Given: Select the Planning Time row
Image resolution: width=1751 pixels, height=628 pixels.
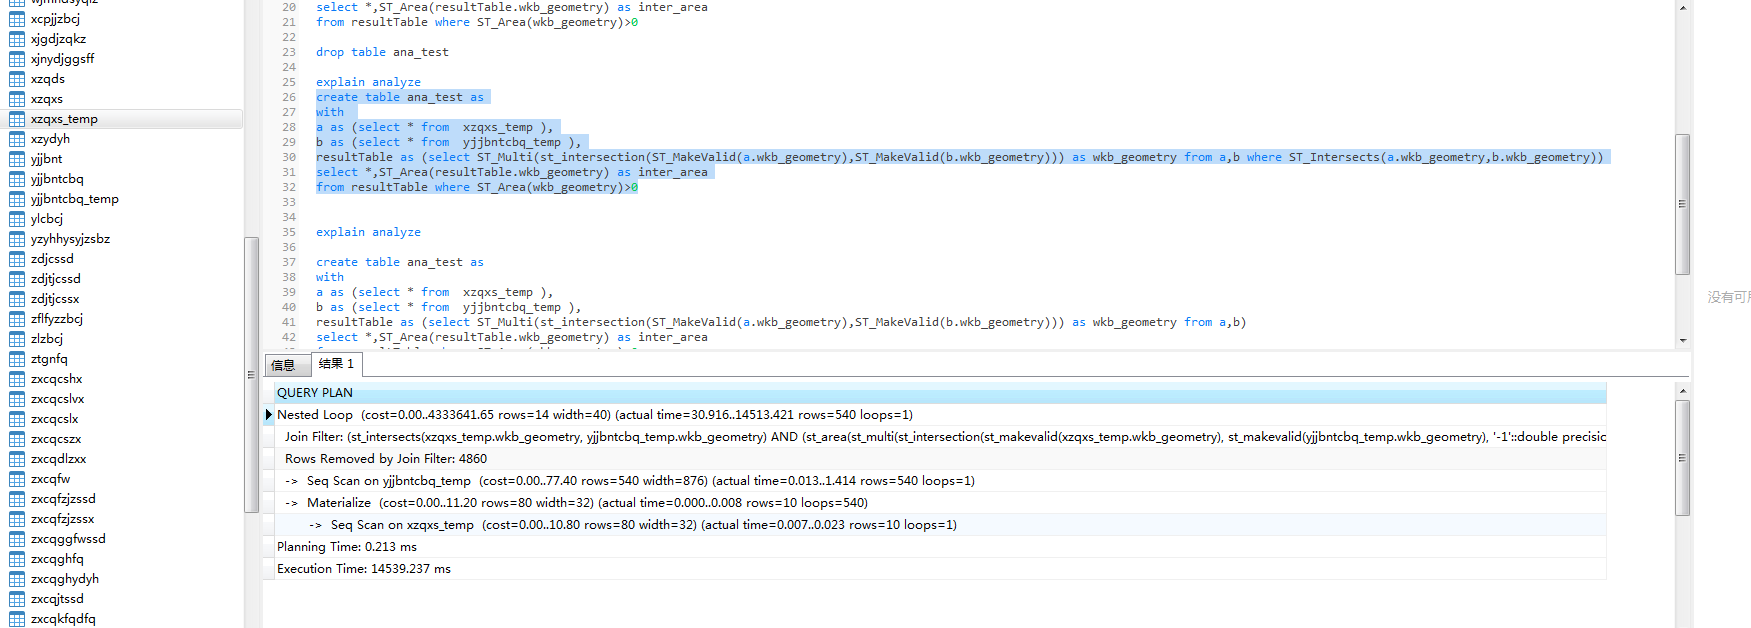Looking at the screenshot, I should tap(940, 547).
